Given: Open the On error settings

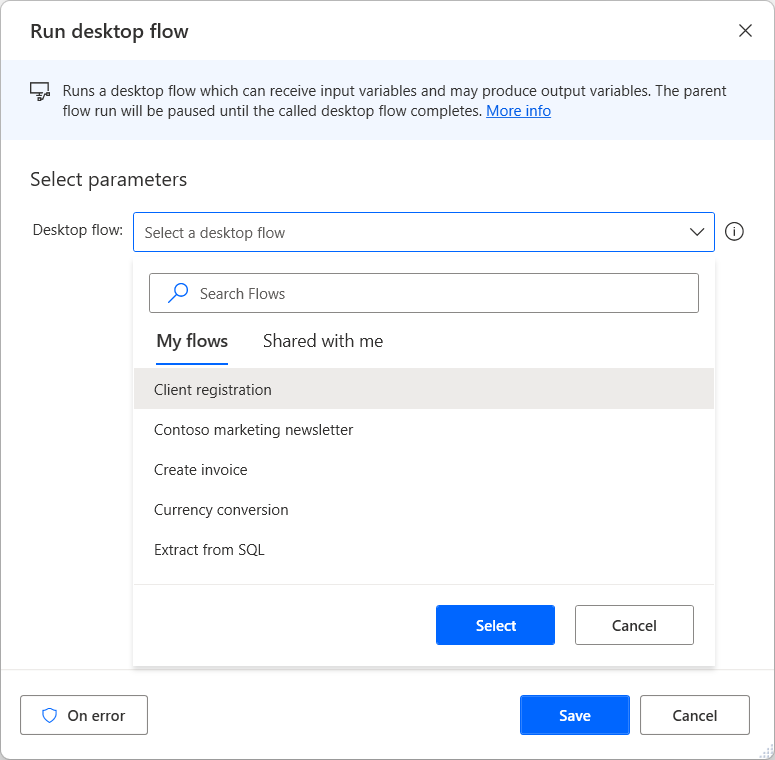Looking at the screenshot, I should [84, 715].
